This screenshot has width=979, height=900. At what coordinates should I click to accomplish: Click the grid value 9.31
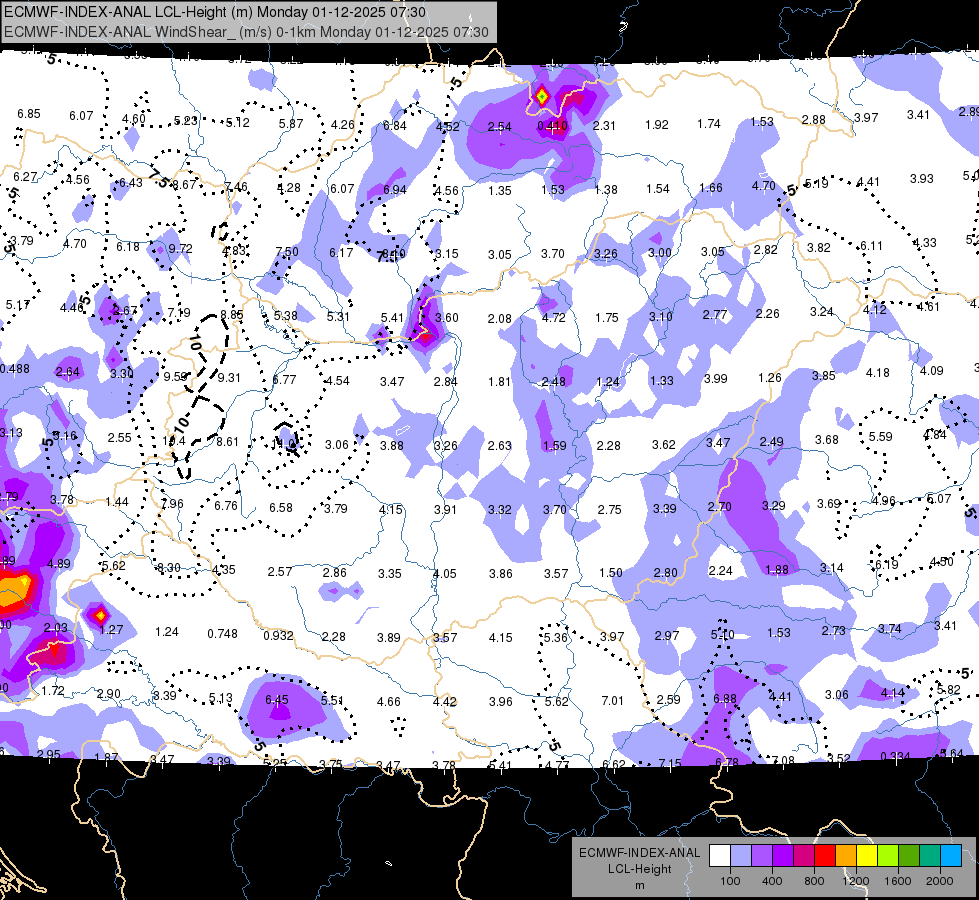[229, 377]
